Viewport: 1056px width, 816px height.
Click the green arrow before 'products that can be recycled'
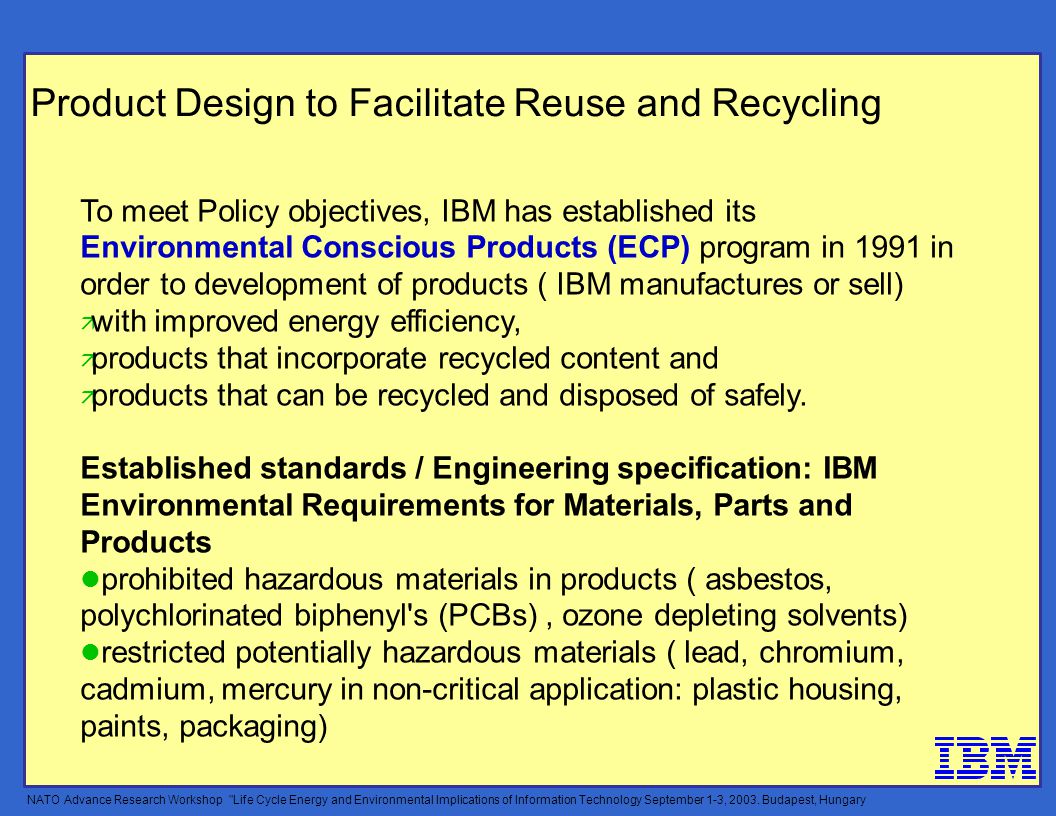pos(86,398)
